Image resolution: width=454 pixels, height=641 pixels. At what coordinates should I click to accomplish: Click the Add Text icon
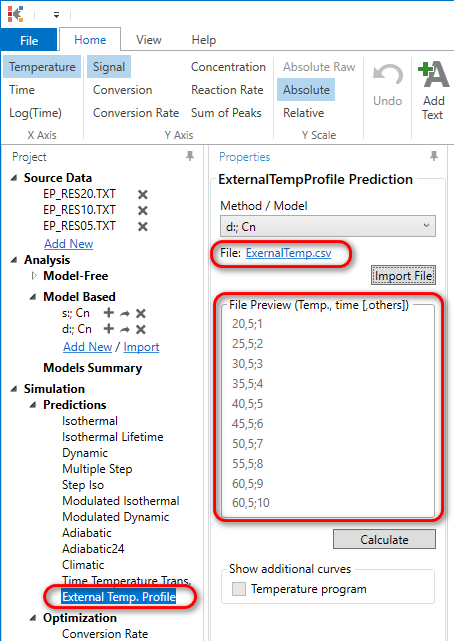click(434, 74)
